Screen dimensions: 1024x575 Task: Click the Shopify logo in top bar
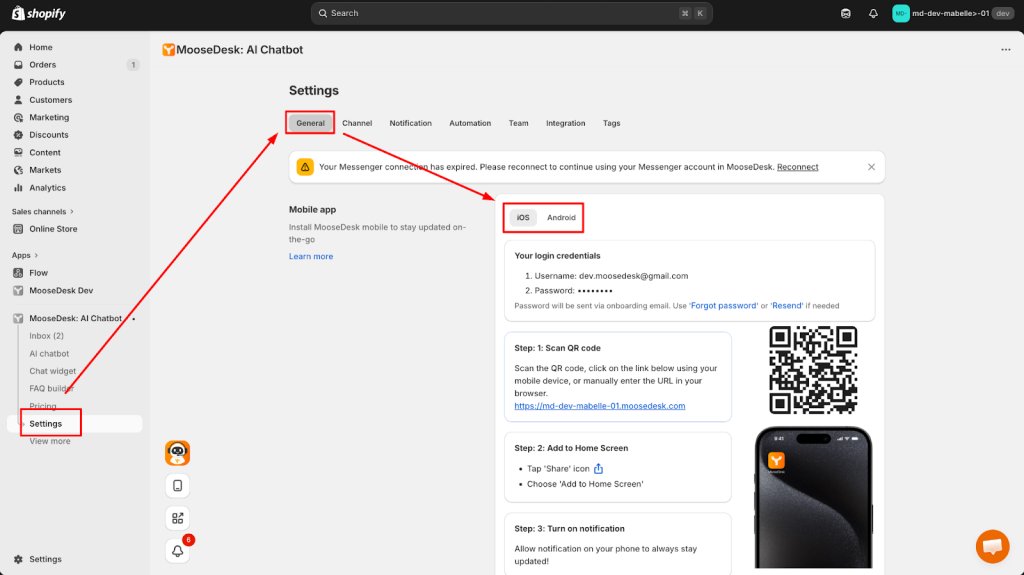(38, 13)
